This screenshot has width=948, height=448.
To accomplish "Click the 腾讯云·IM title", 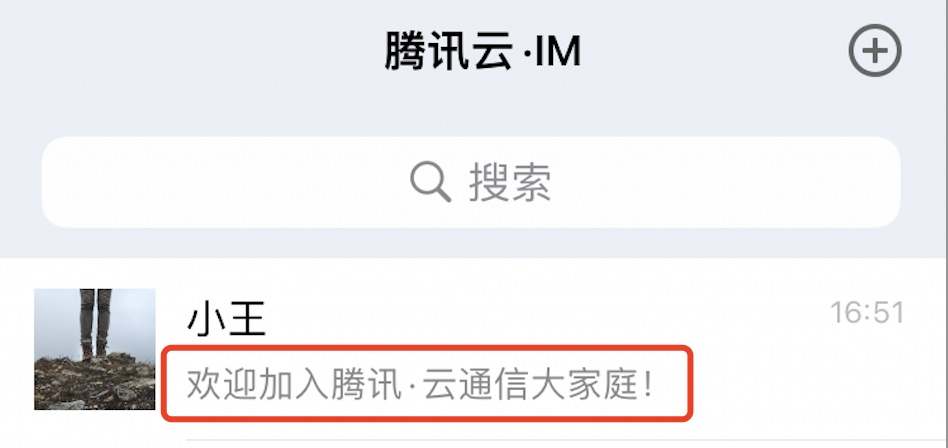I will pyautogui.click(x=482, y=51).
